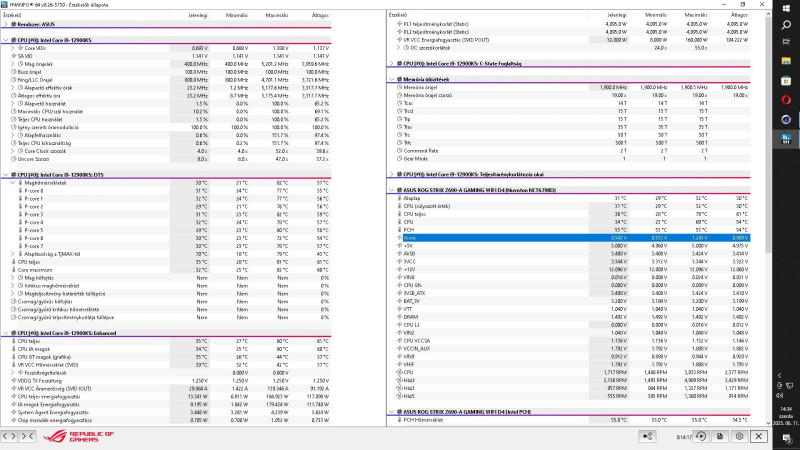Launch File Explorer from the taskbar
This screenshot has height=450, width=800.
786,61
